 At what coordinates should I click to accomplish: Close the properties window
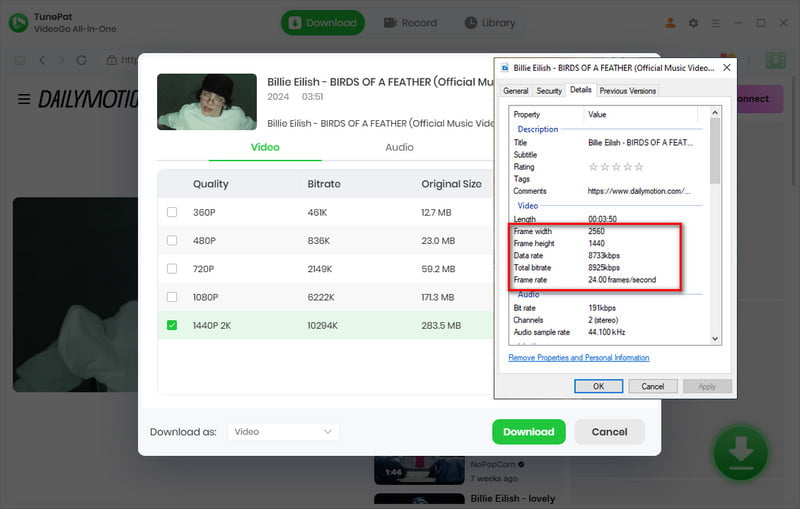point(727,68)
